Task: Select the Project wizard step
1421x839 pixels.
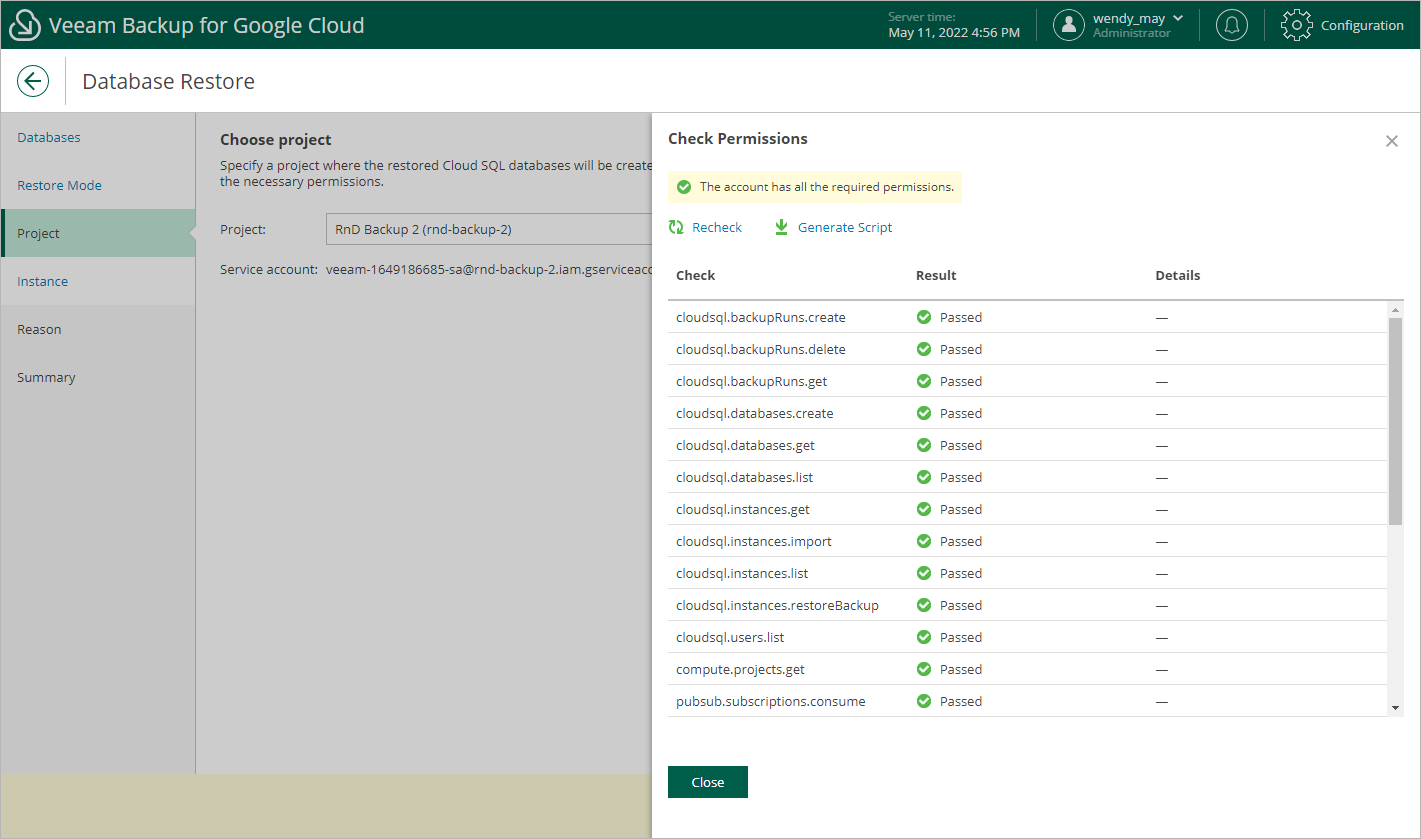Action: tap(98, 233)
